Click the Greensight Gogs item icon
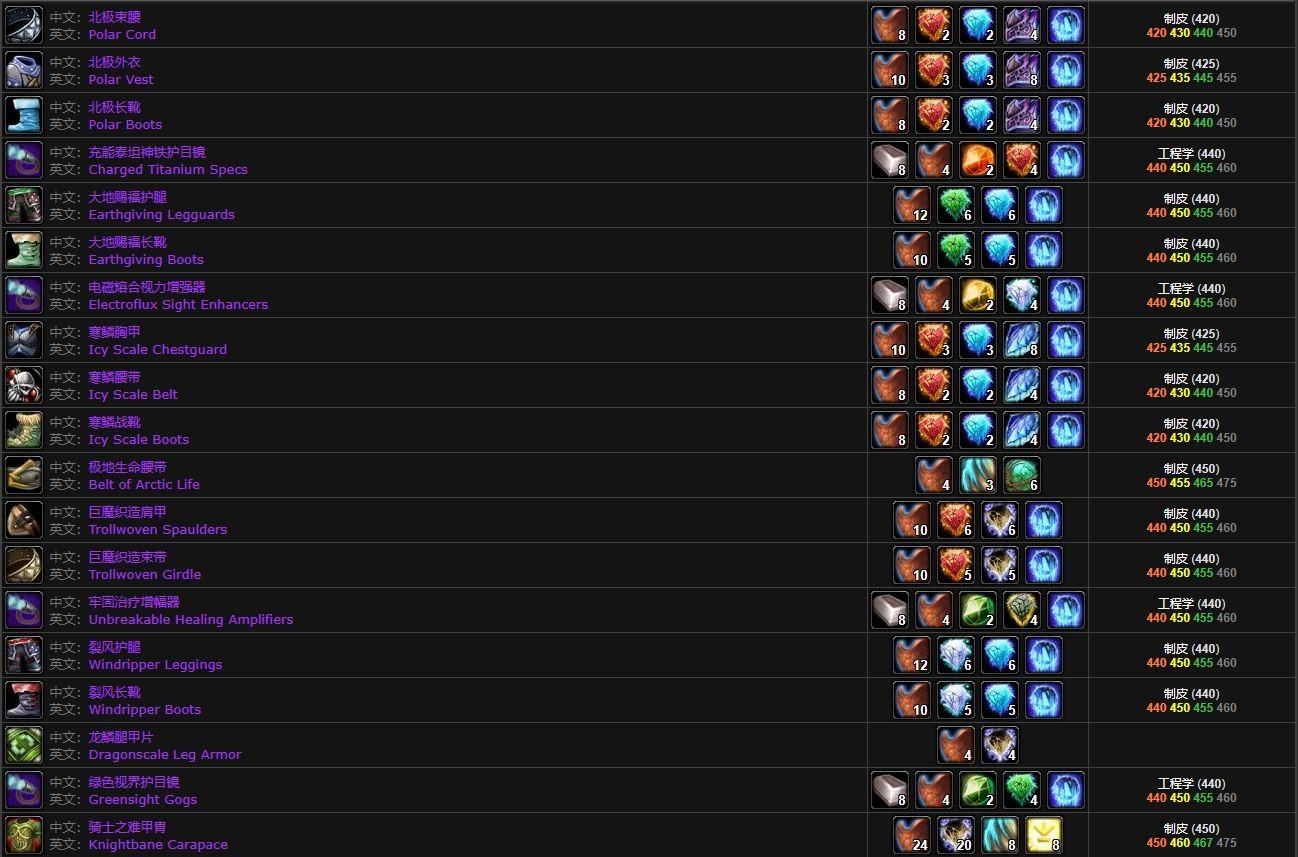The width and height of the screenshot is (1298, 857). tap(24, 790)
